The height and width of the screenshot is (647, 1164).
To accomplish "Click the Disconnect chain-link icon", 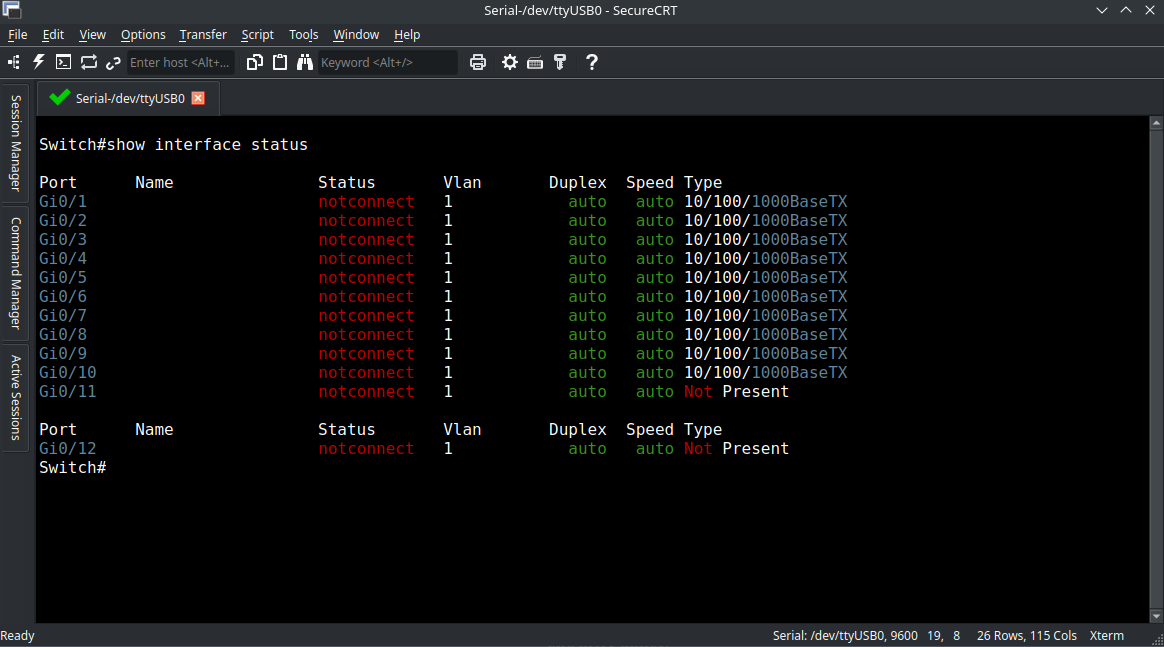I will pyautogui.click(x=113, y=63).
